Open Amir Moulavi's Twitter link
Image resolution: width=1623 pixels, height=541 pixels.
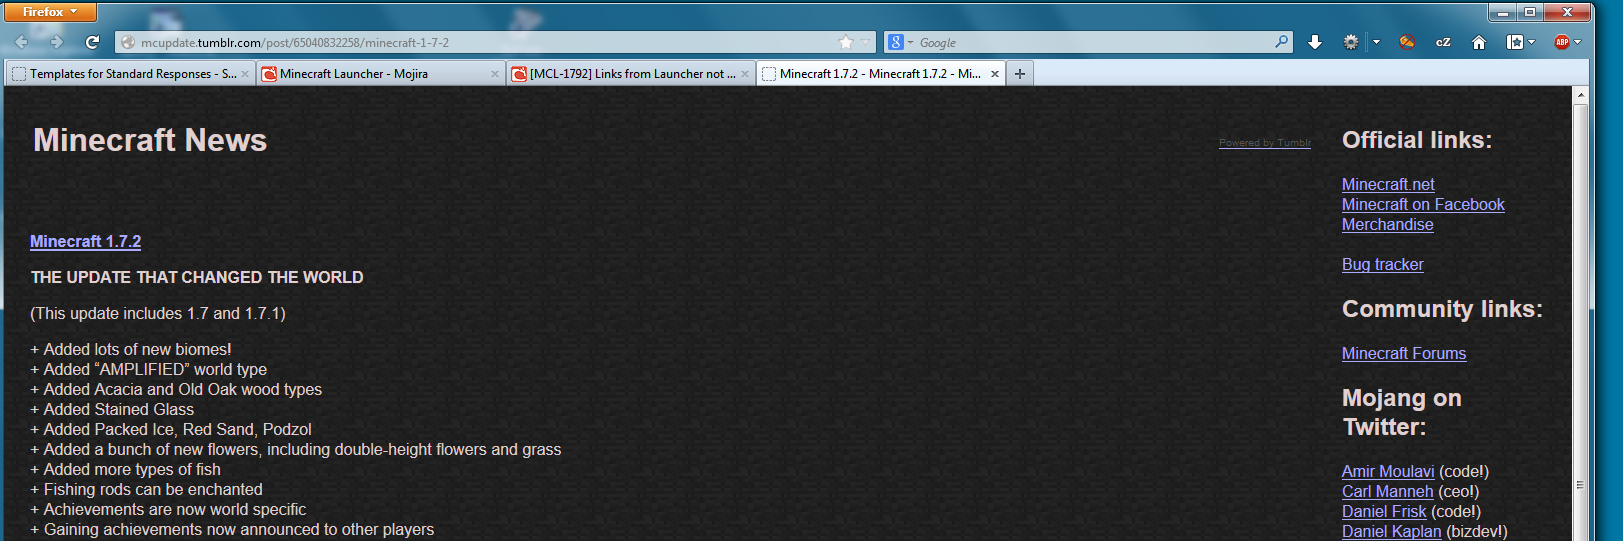coord(1388,472)
